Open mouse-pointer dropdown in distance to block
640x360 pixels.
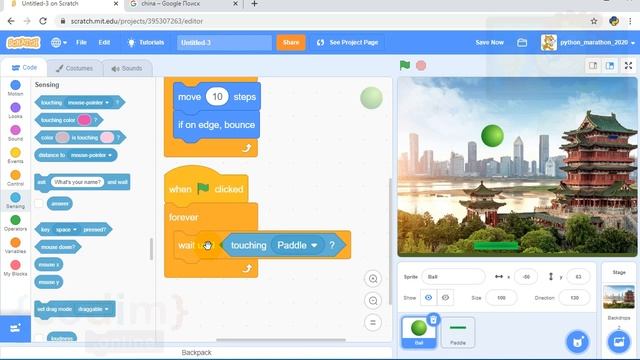point(91,155)
